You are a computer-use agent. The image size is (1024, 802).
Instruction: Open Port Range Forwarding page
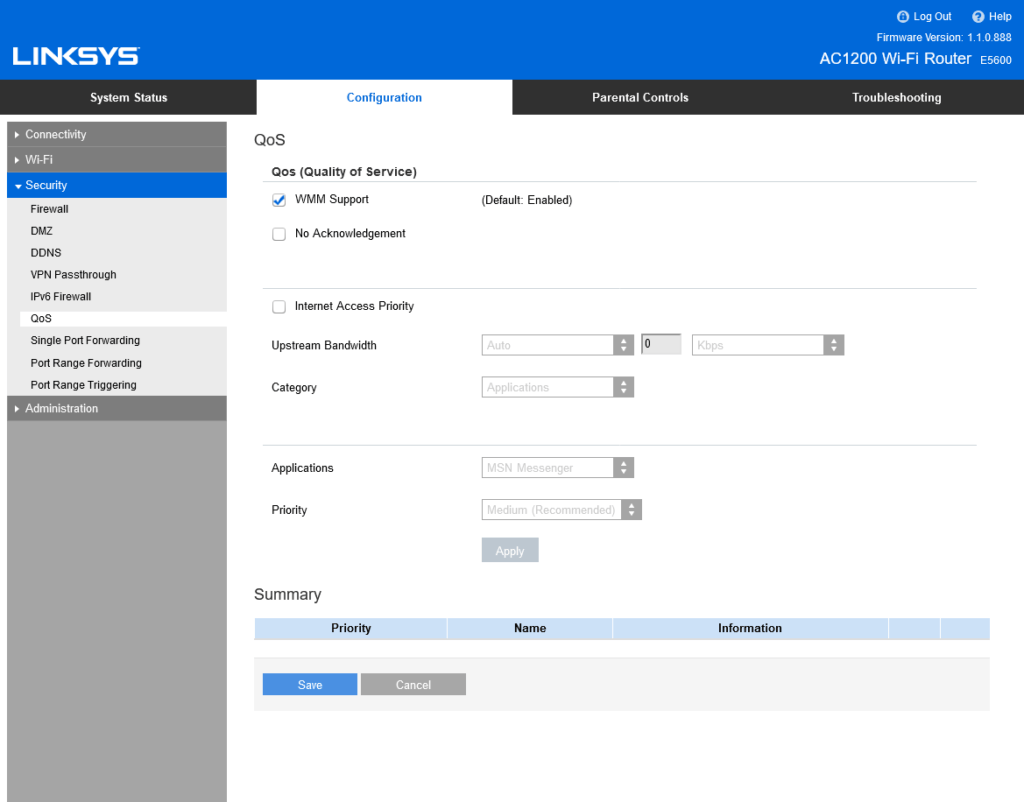point(86,363)
